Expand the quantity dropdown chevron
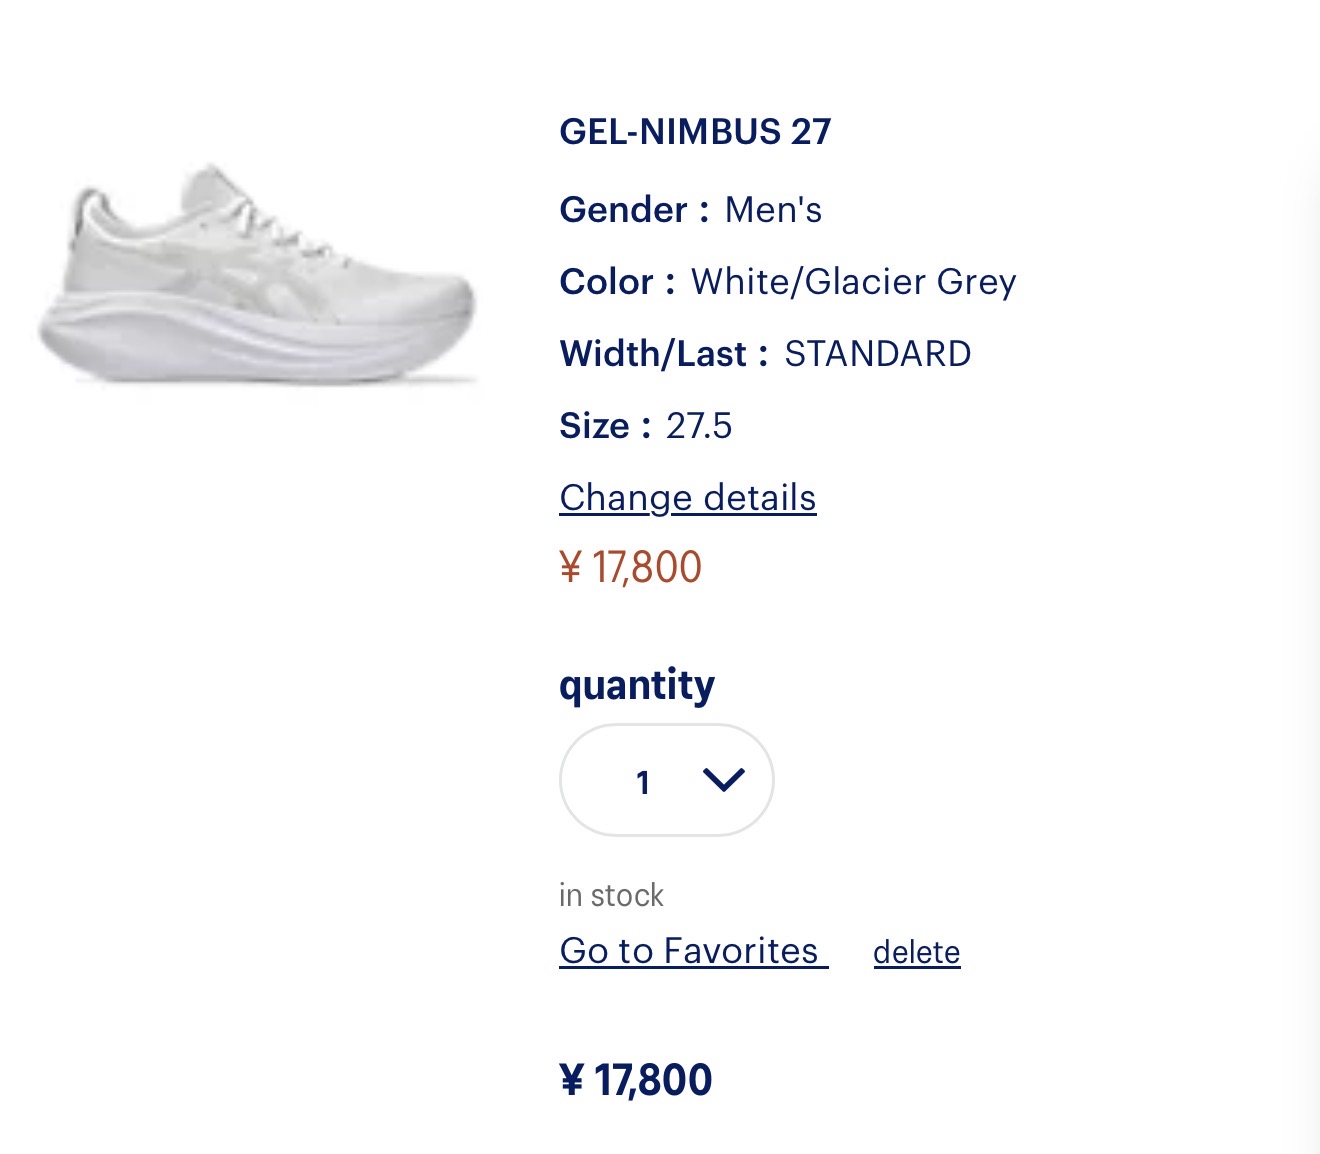 [723, 780]
